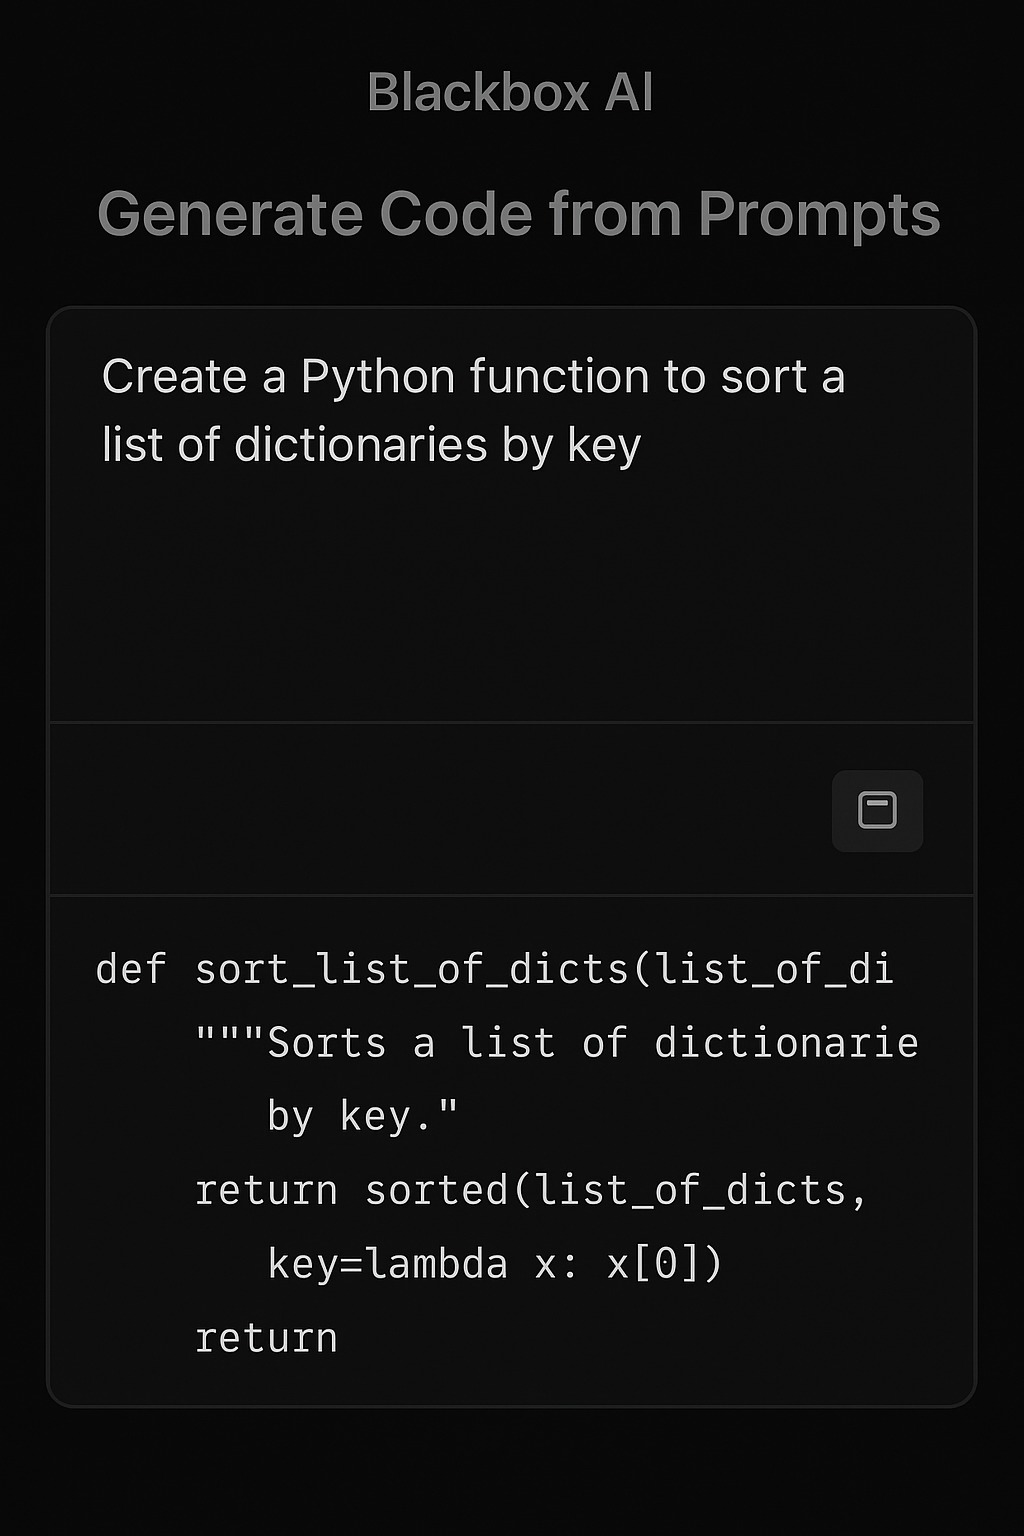
Task: Click the 'def sort_list_of_dicts' code line
Action: click(494, 969)
